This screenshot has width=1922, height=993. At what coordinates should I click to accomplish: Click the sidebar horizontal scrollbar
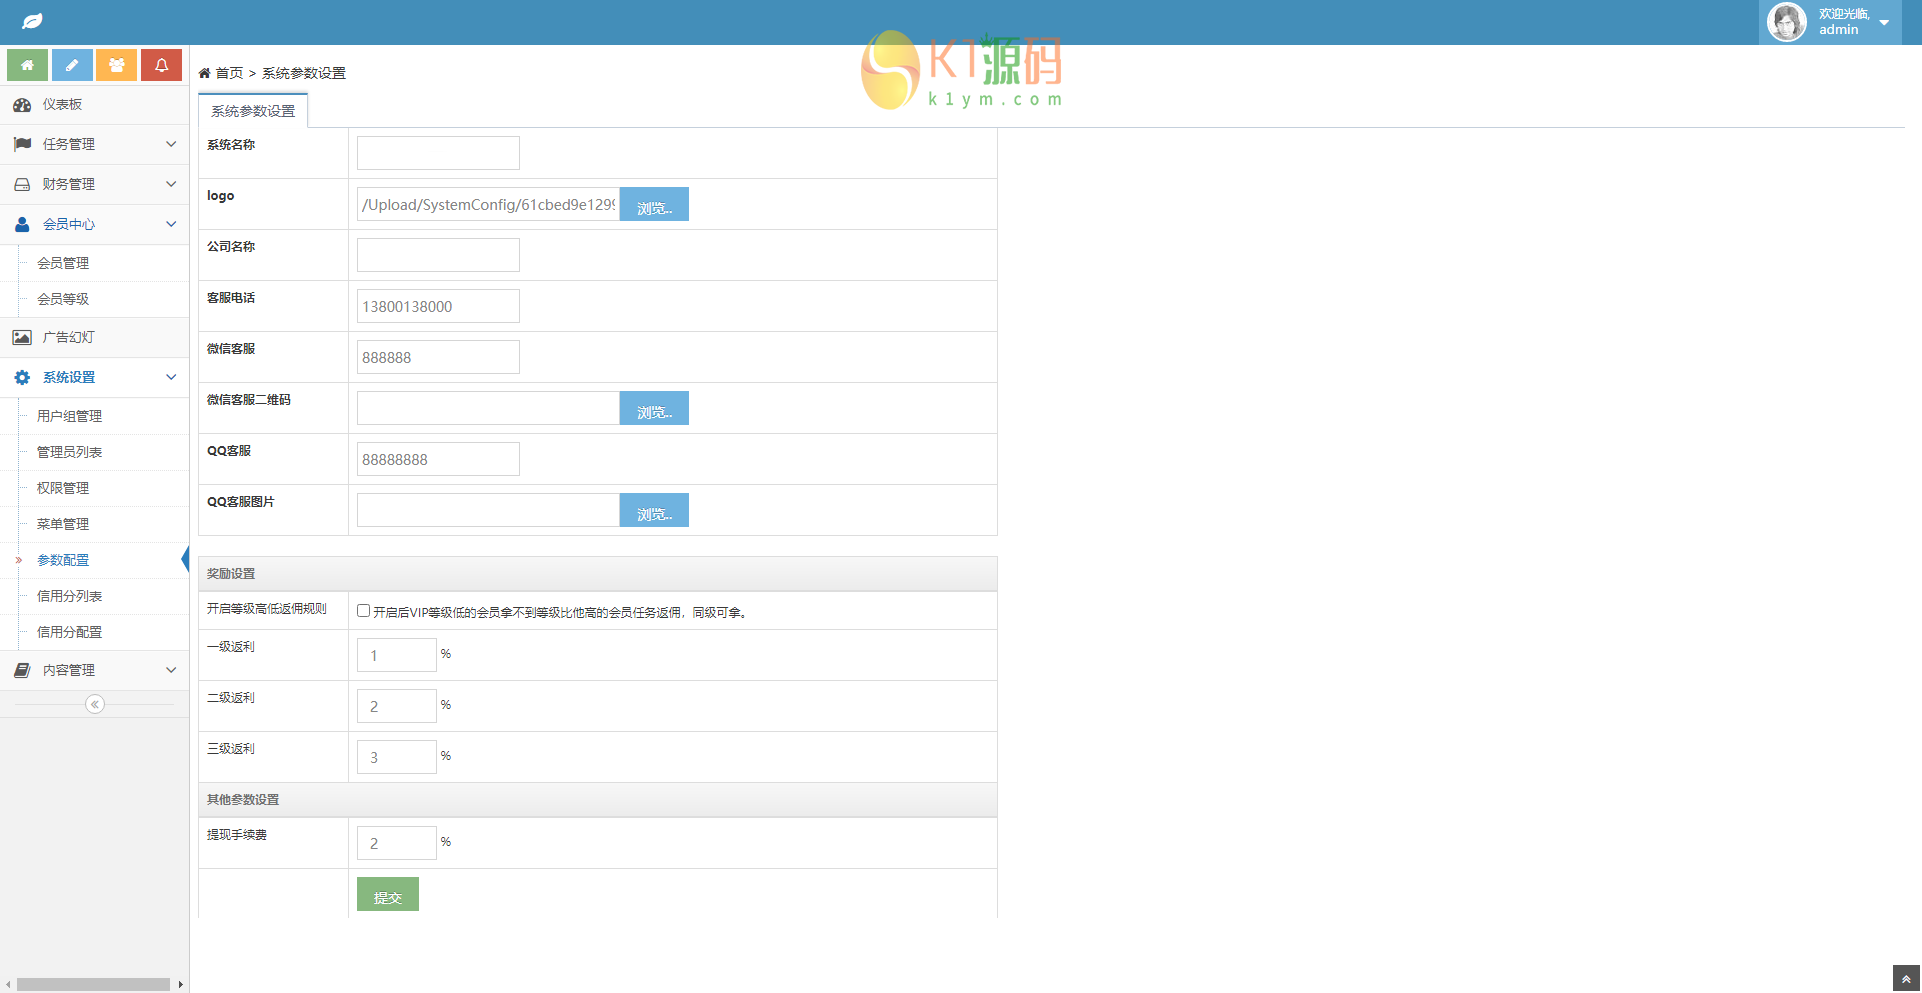pyautogui.click(x=93, y=985)
